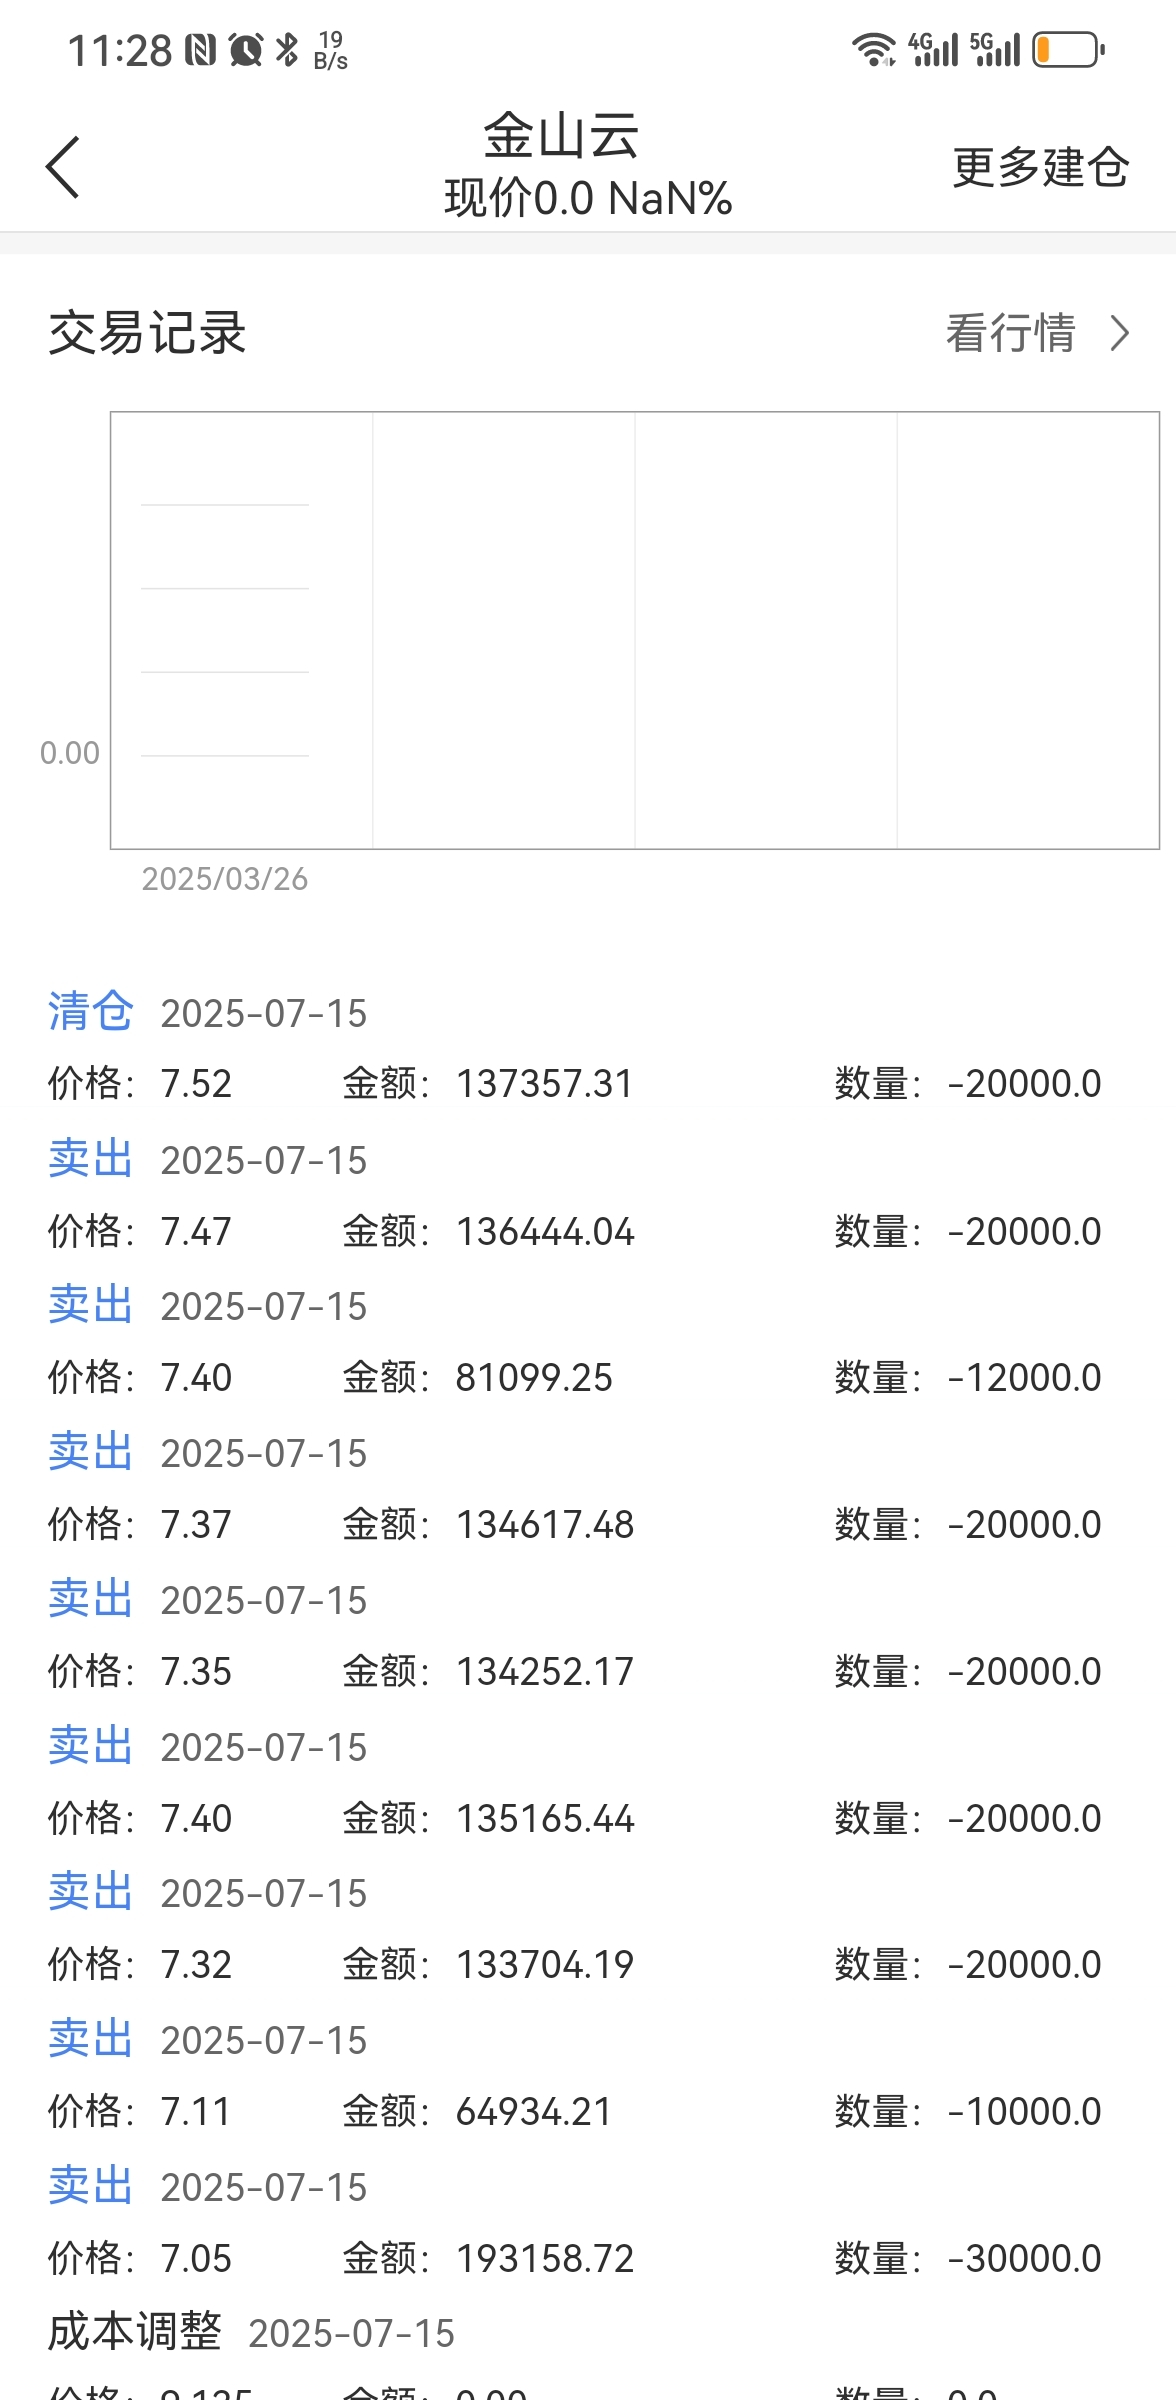The height and width of the screenshot is (2400, 1176).
Task: Tap the NFC status icon
Action: 201,49
